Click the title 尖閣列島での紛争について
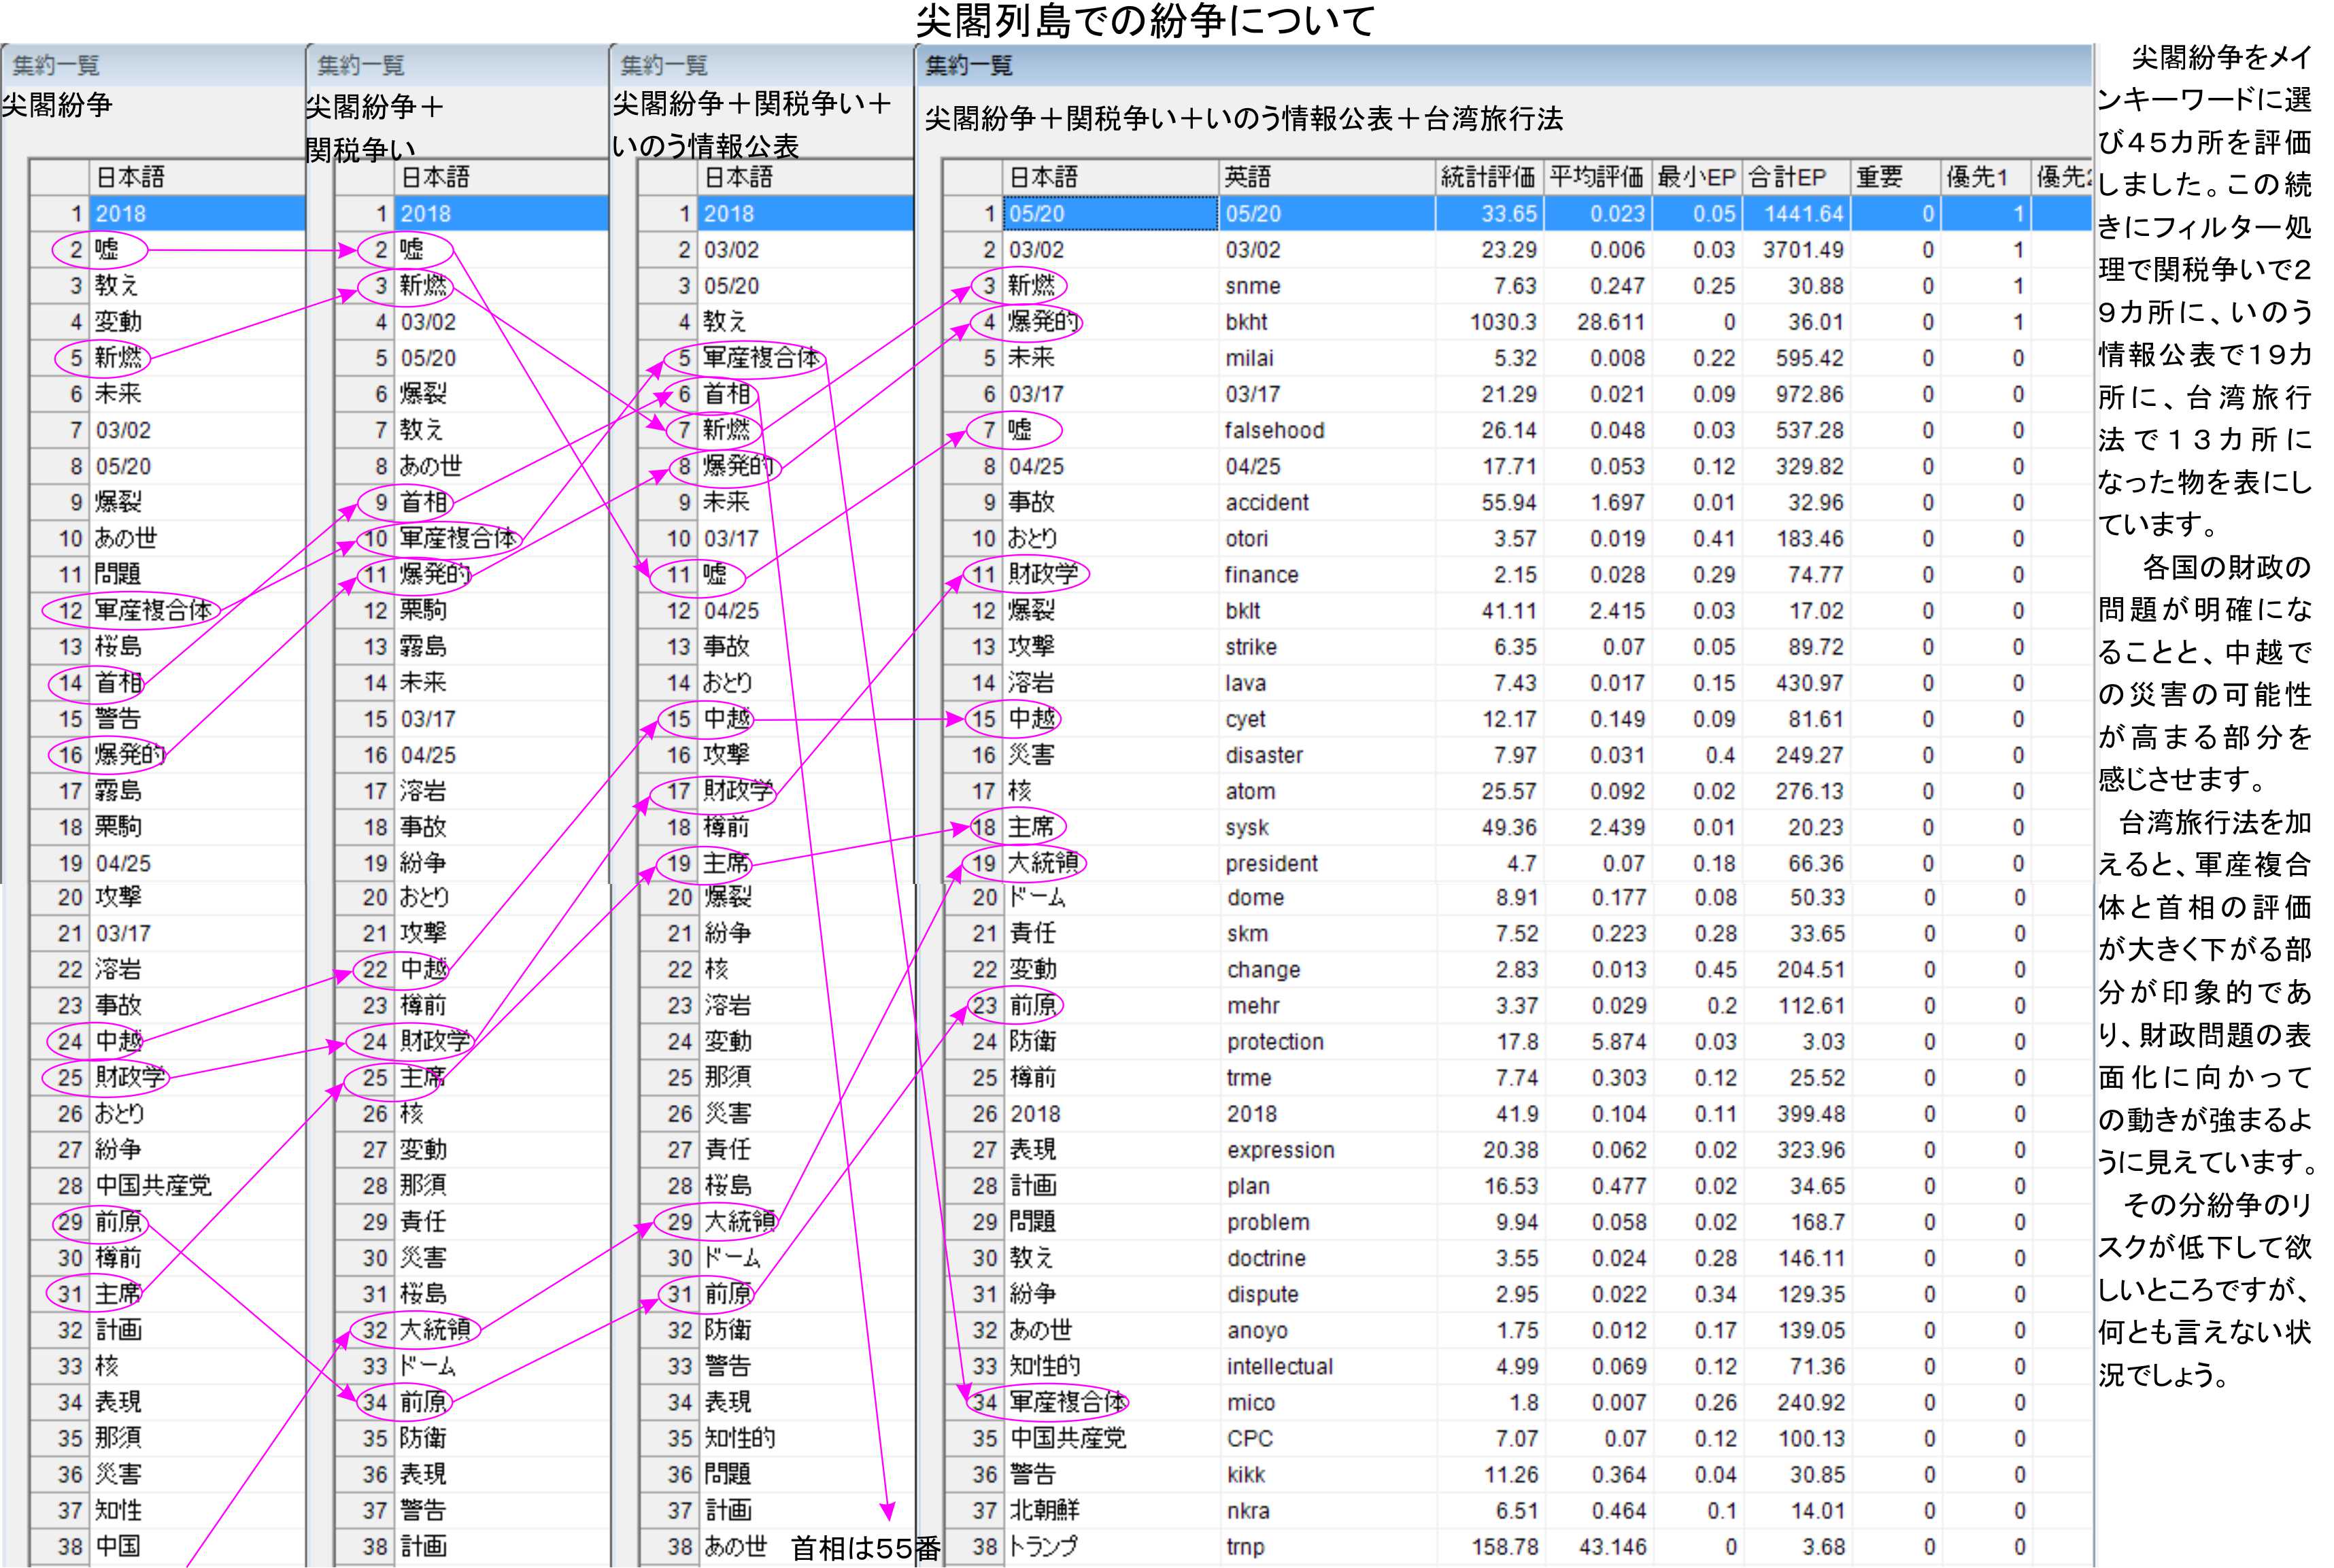This screenshot has height=1568, width=2334. pyautogui.click(x=1145, y=20)
